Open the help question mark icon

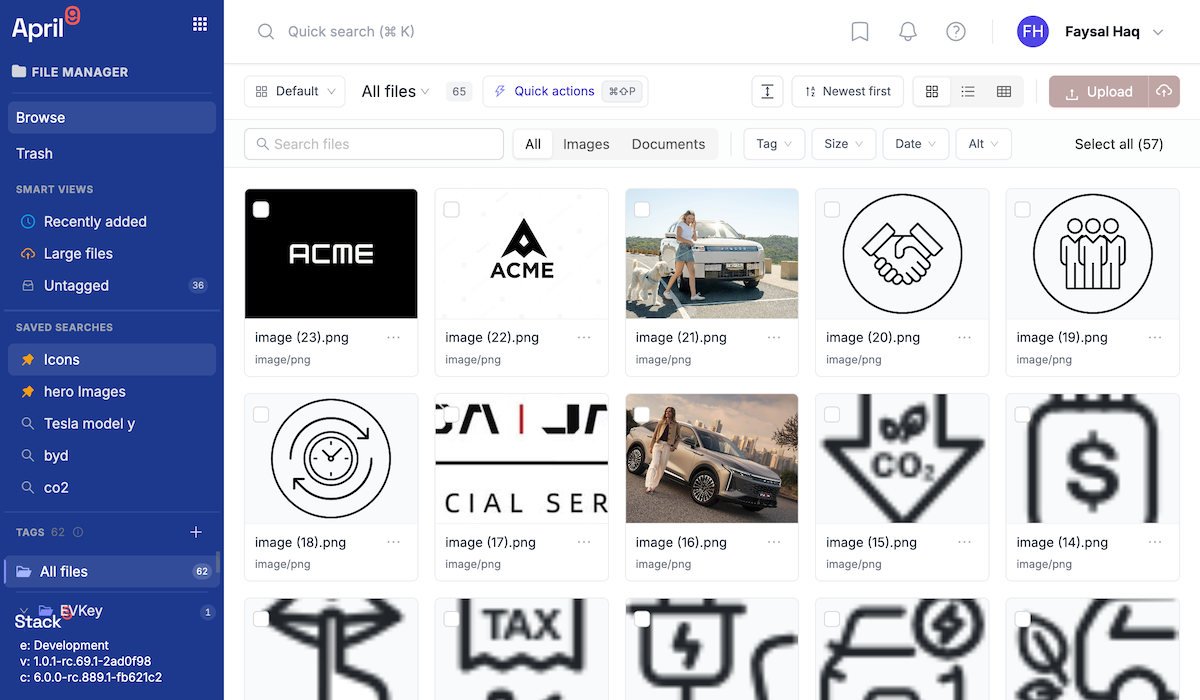[956, 32]
